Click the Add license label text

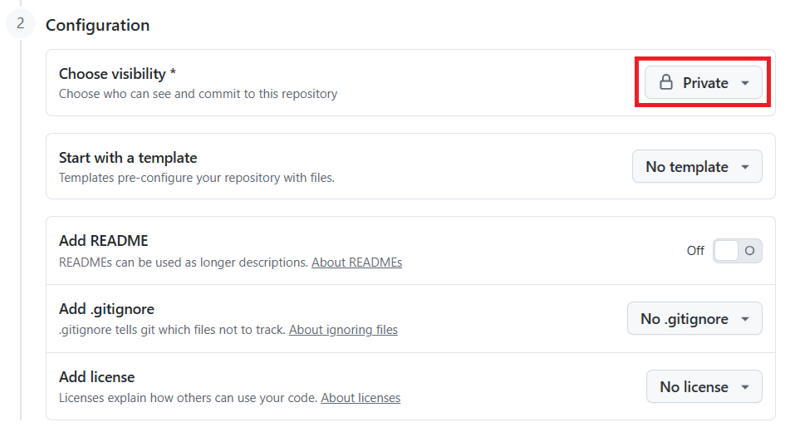97,377
